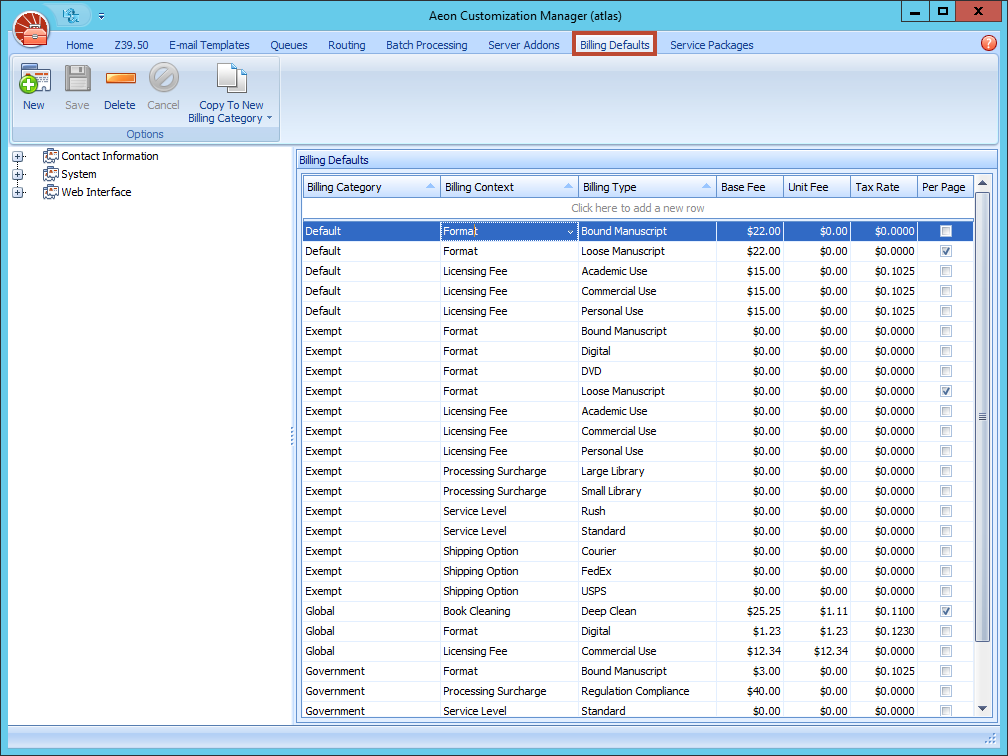The image size is (1008, 756).
Task: Uncheck Per Page on the Loose Manuscript Default row
Action: coord(945,251)
